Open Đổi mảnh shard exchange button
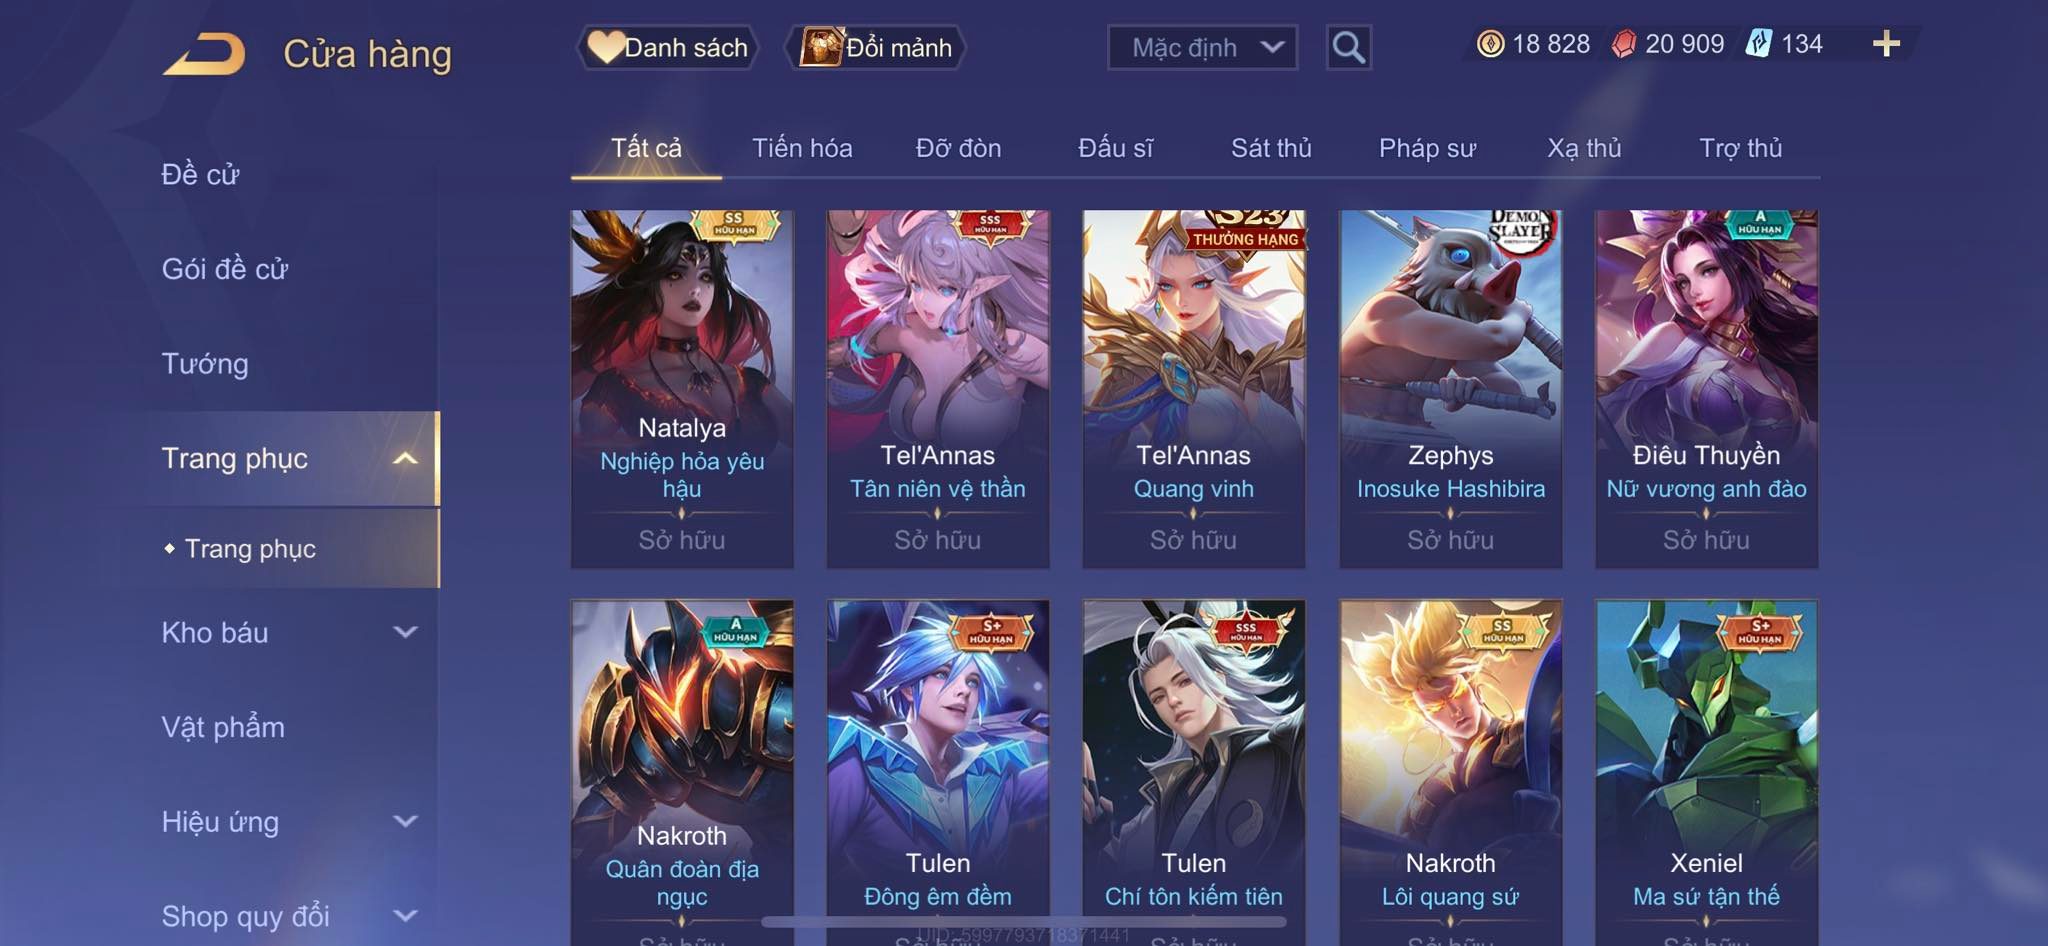This screenshot has width=2048, height=946. coord(875,47)
